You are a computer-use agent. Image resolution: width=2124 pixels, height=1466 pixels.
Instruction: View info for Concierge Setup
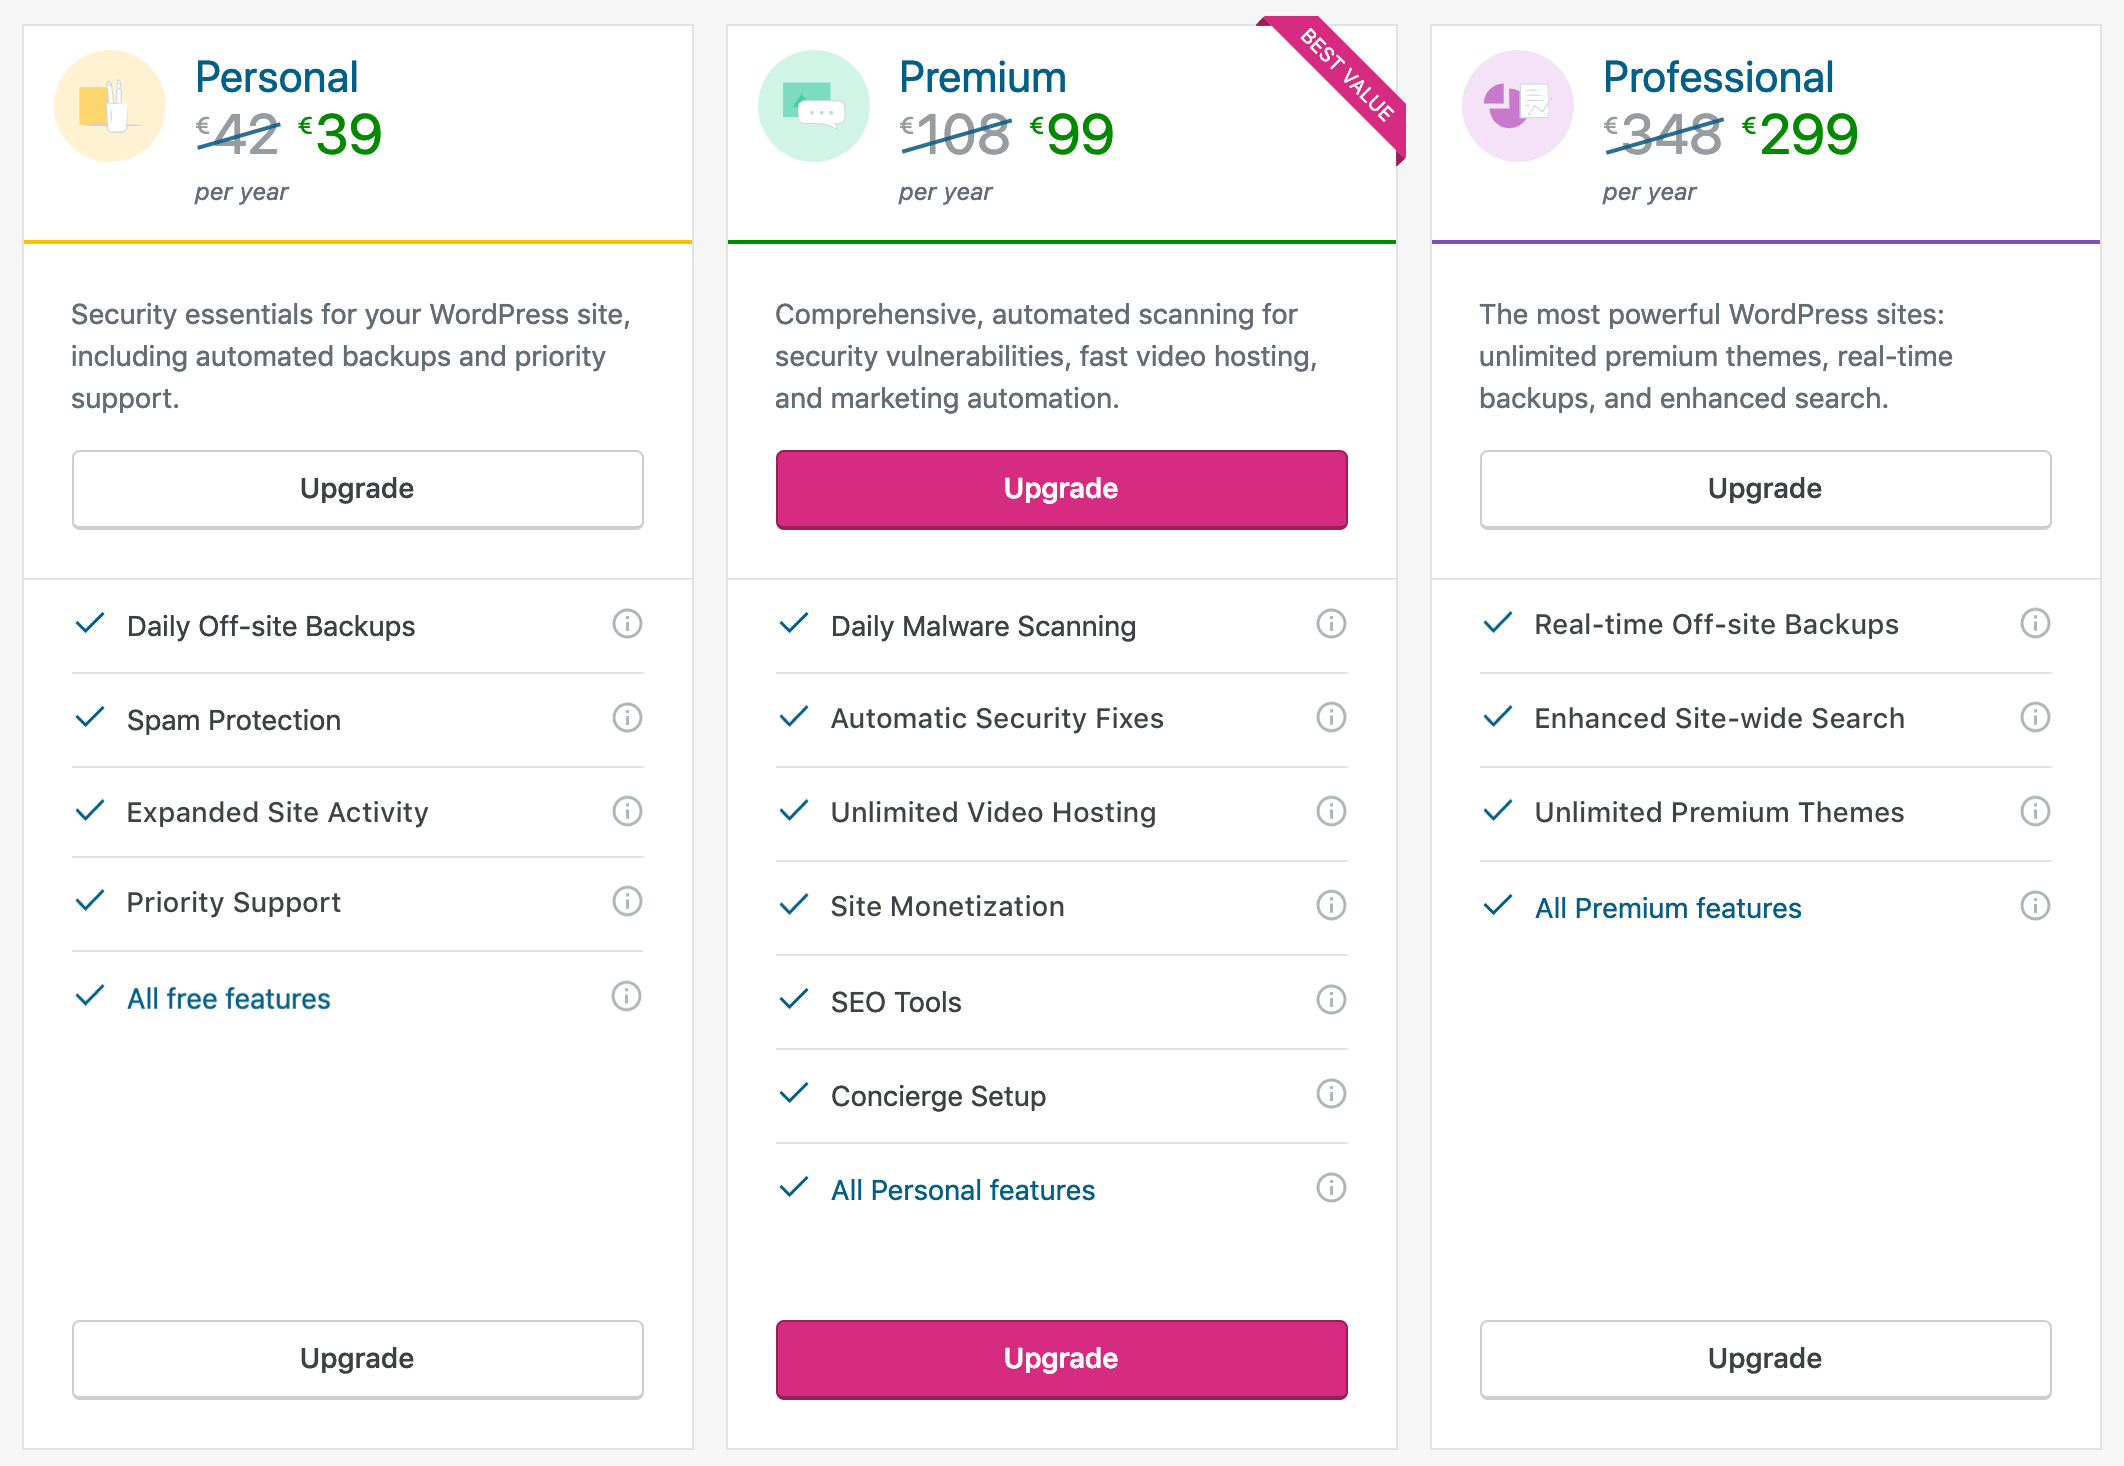[1331, 1094]
